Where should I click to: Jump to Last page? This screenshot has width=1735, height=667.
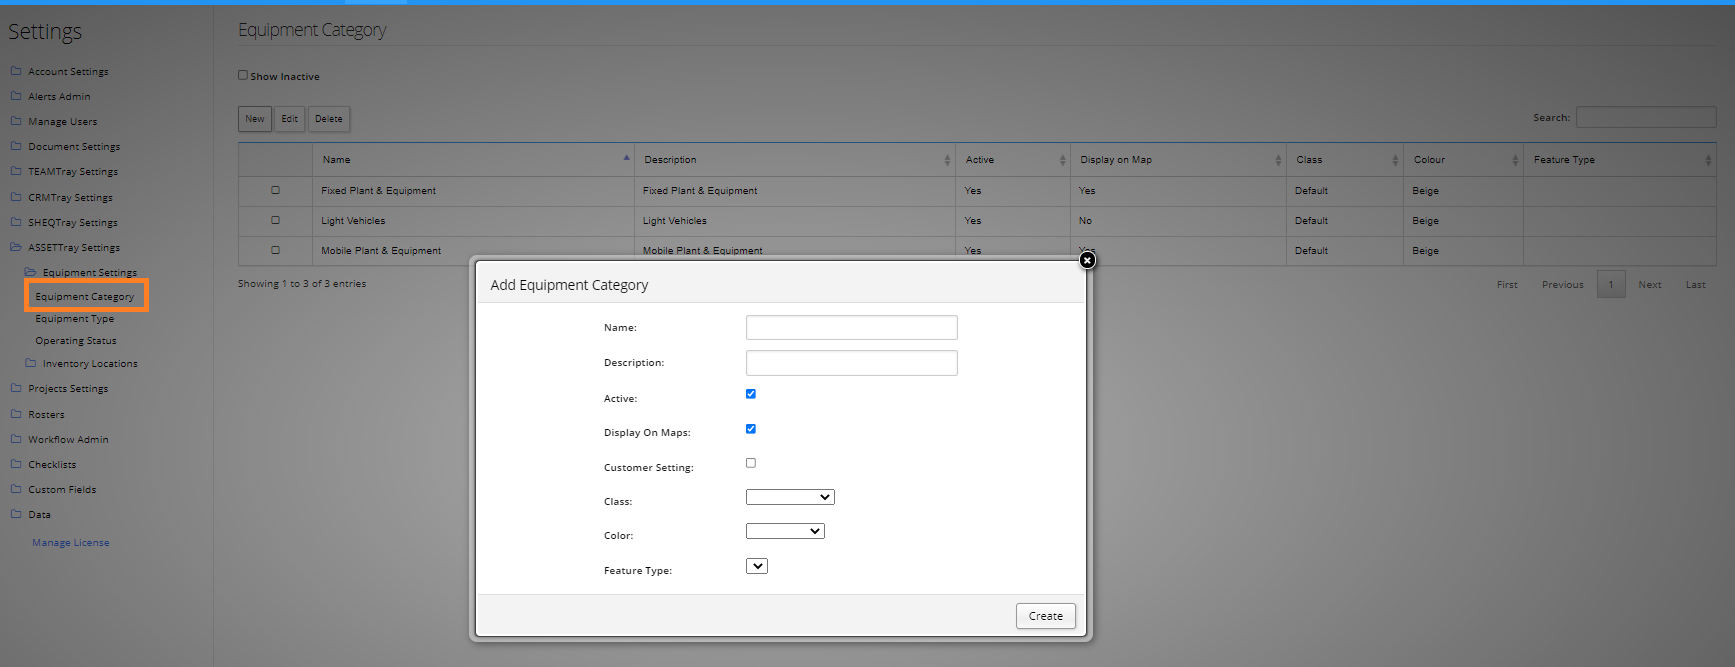click(1696, 285)
